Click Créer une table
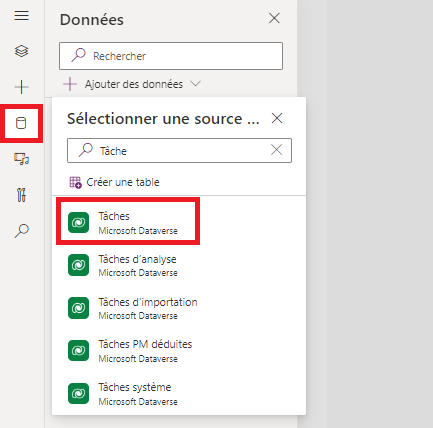This screenshot has width=433, height=428. click(114, 182)
